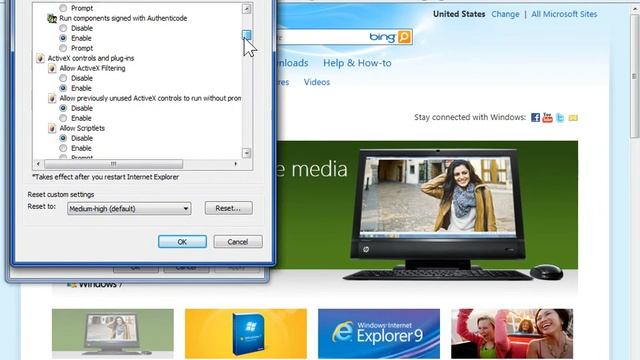Open the Windows Twitter icon

point(560,118)
